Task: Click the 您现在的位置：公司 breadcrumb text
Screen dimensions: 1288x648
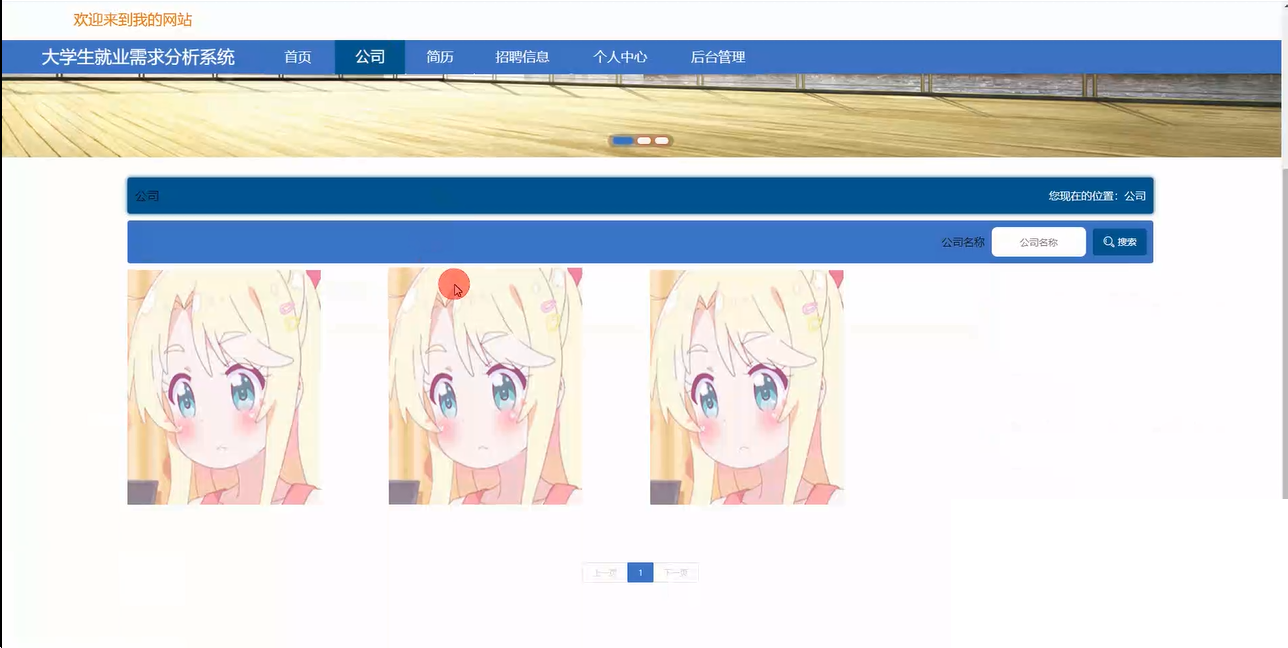Action: point(1097,196)
